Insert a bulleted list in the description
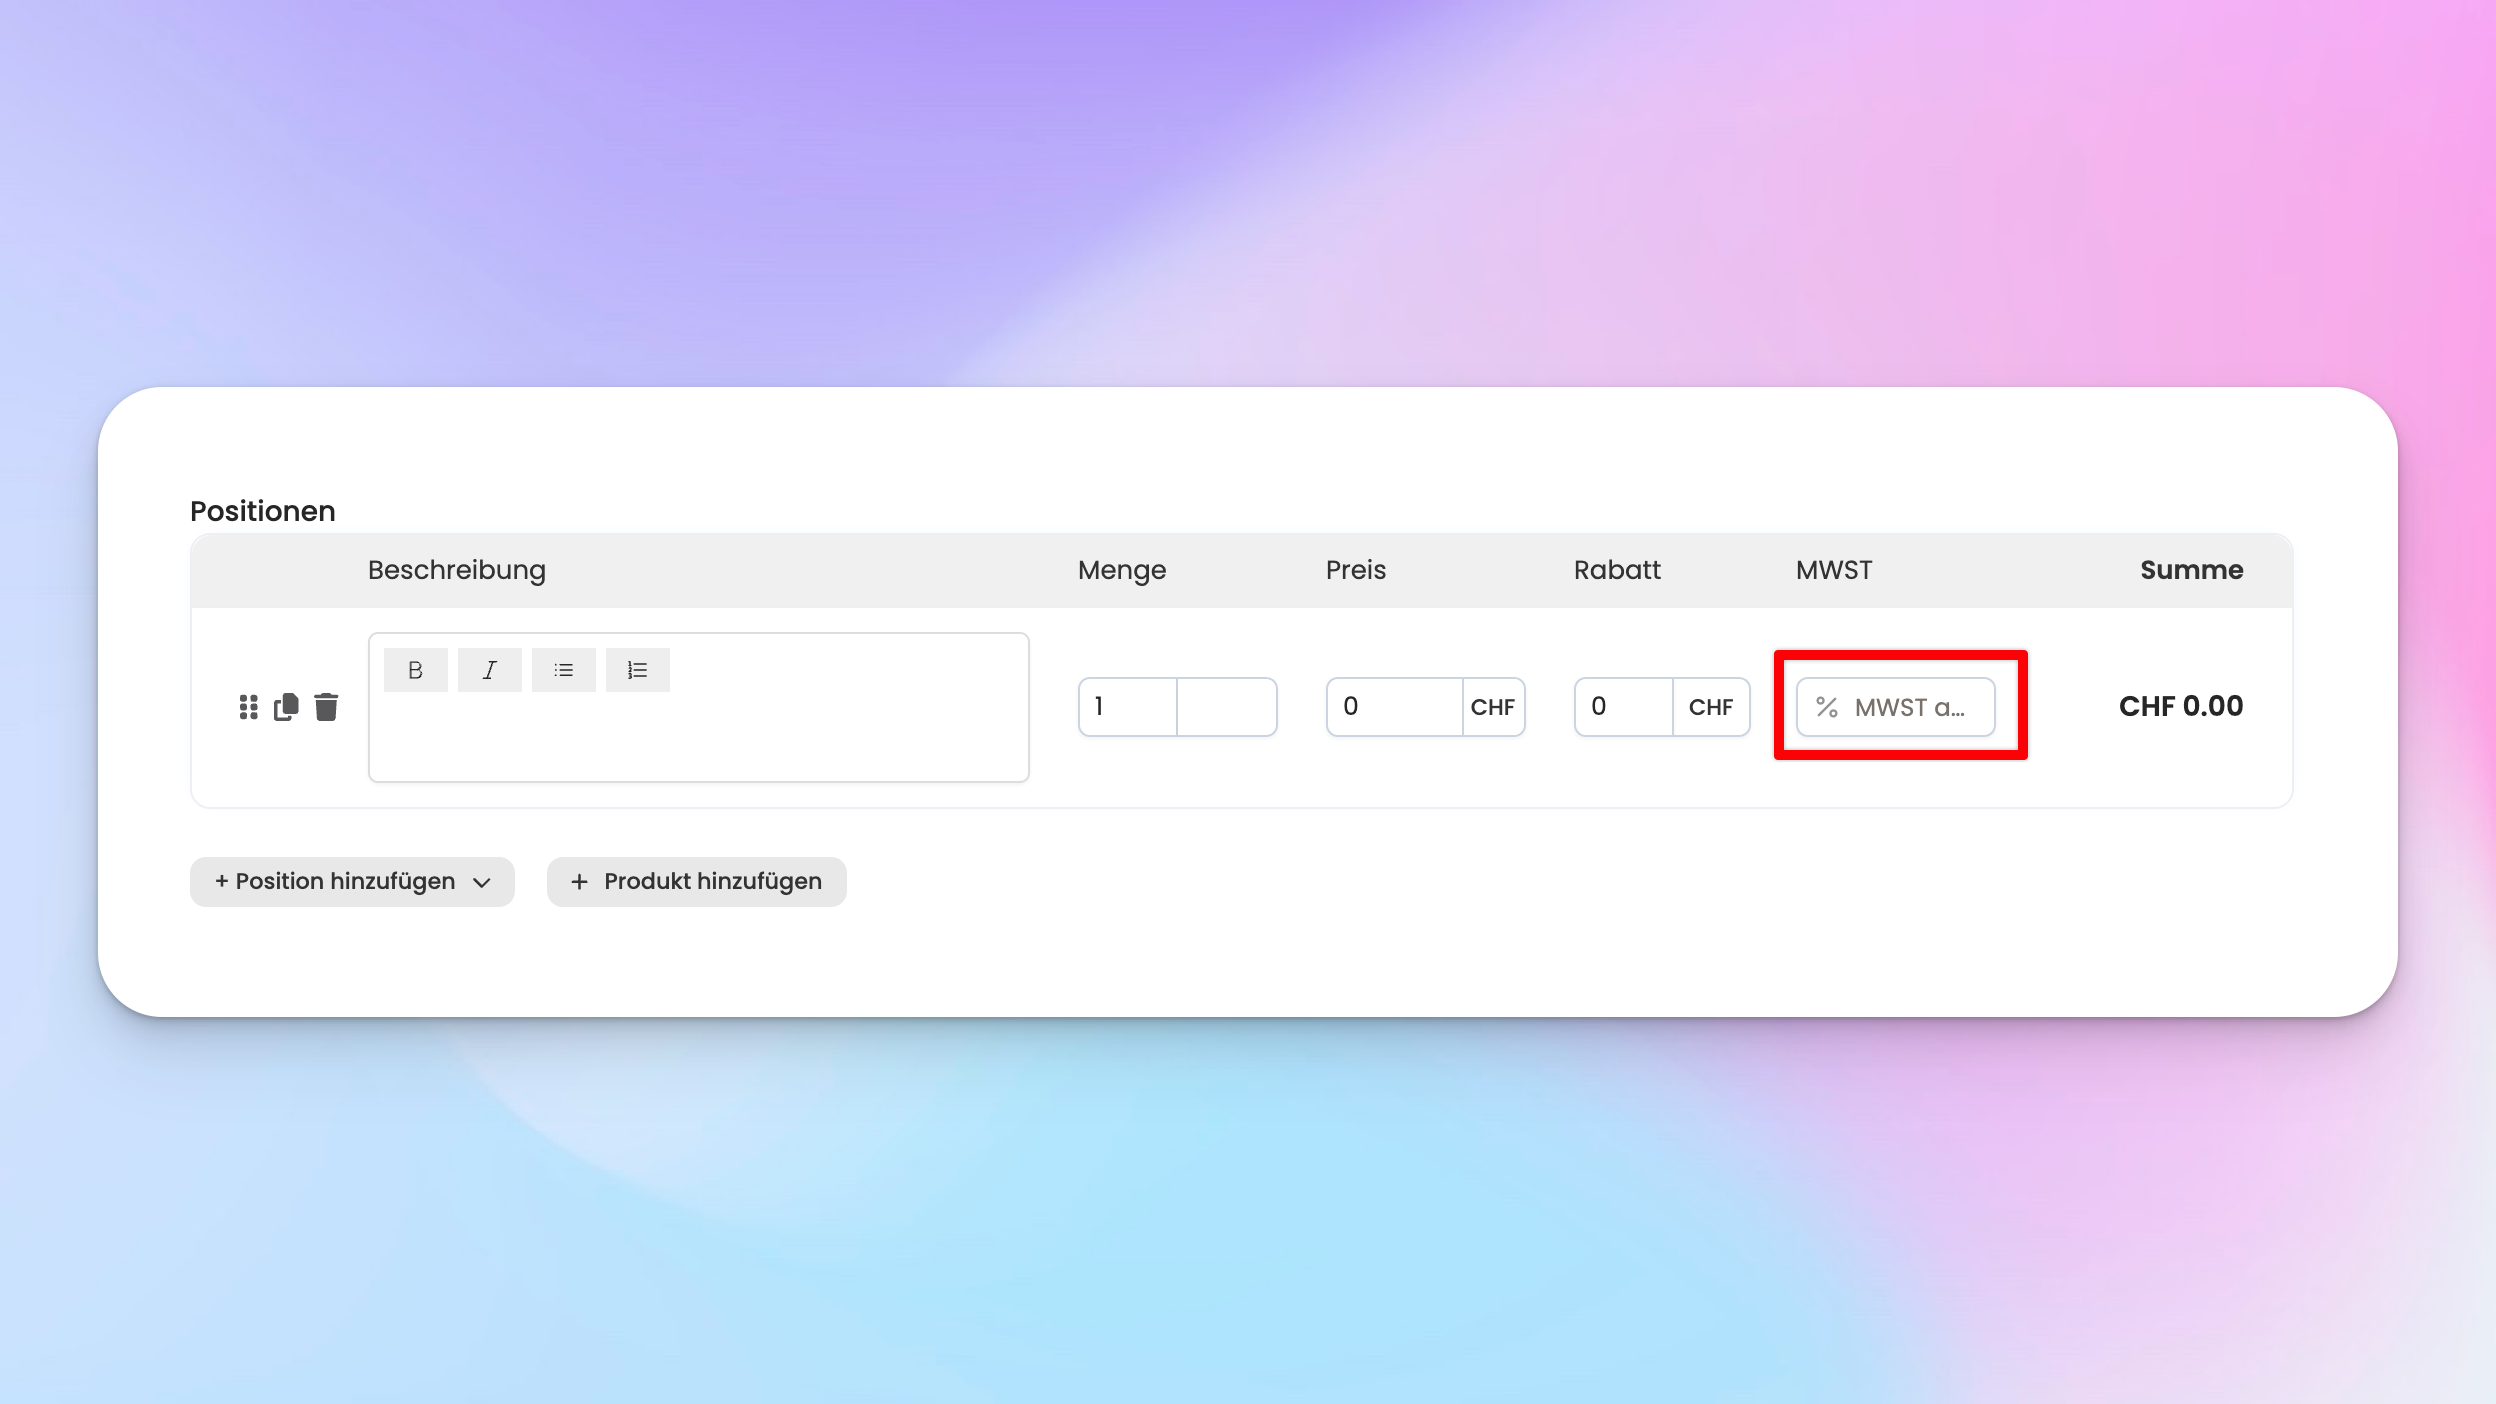 coord(563,670)
